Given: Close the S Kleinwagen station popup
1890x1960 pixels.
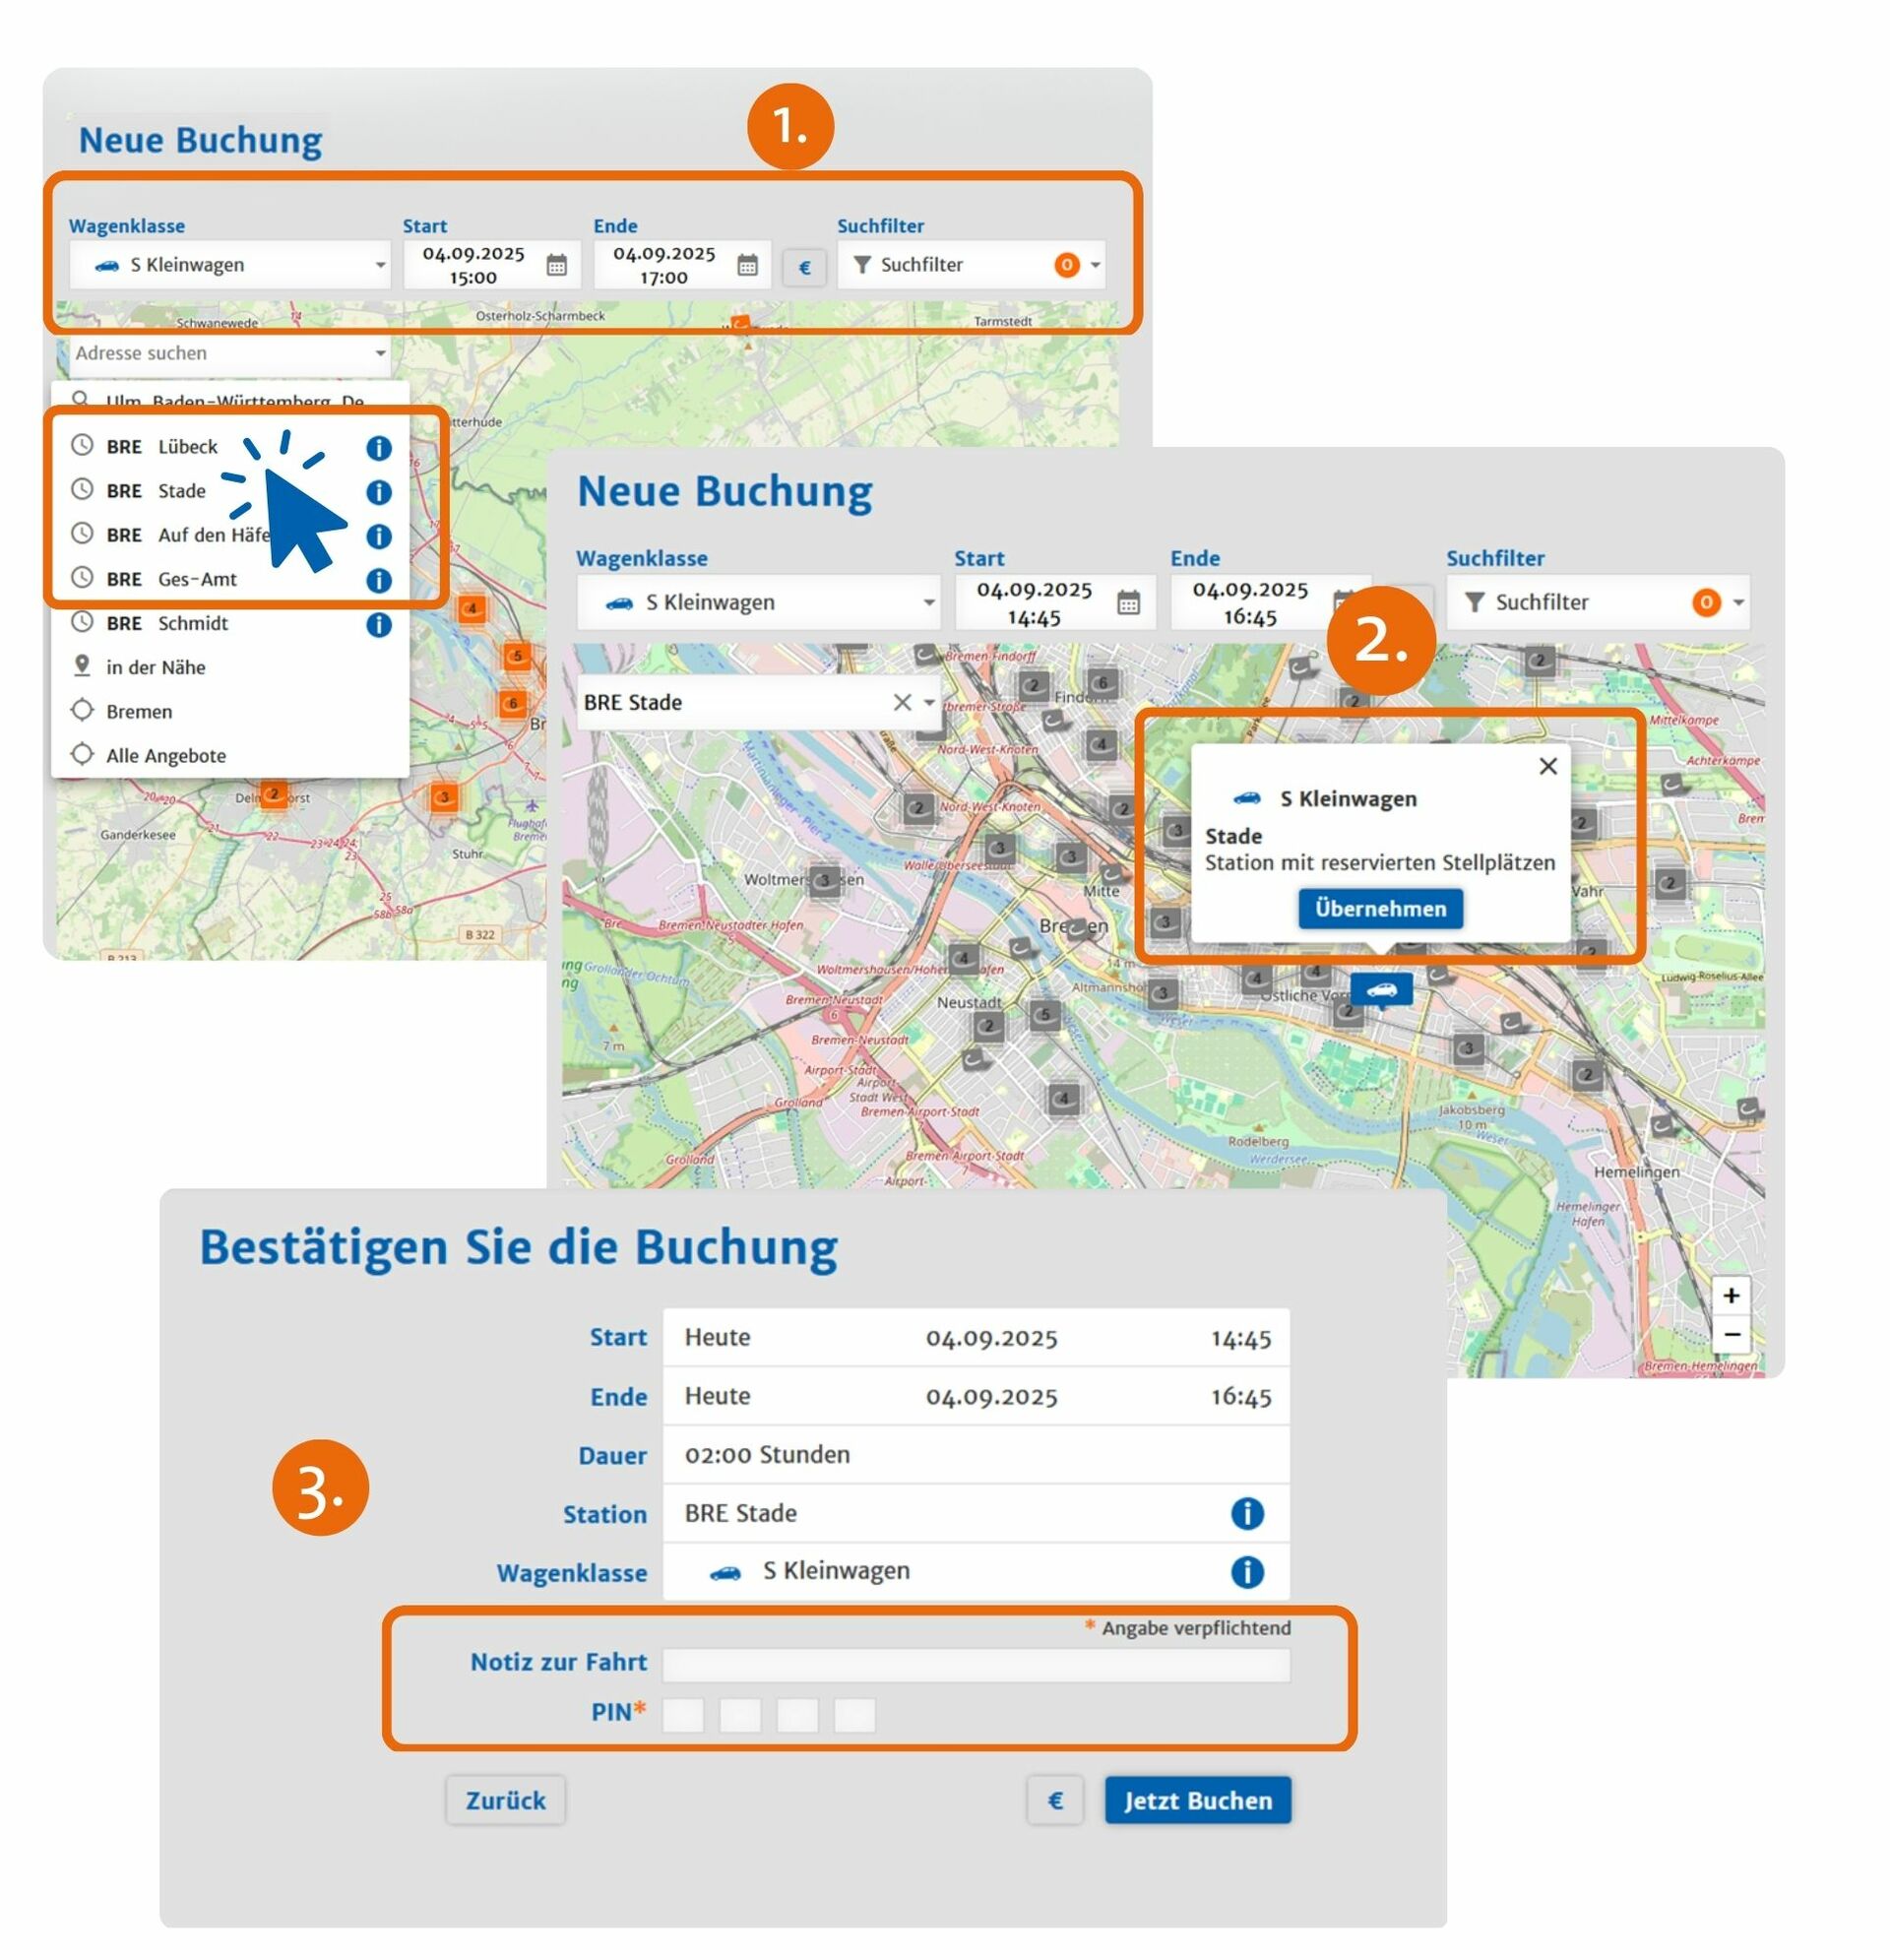Looking at the screenshot, I should click(1548, 766).
